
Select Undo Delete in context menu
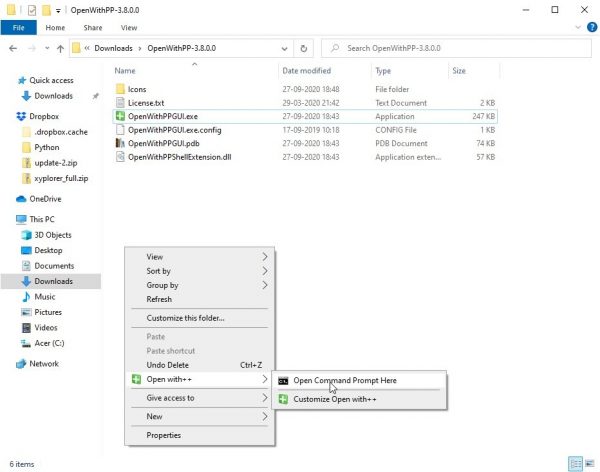(199, 365)
